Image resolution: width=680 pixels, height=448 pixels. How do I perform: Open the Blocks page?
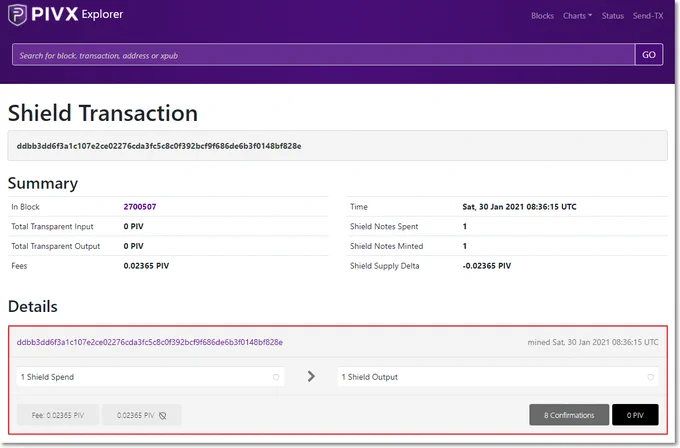[542, 16]
